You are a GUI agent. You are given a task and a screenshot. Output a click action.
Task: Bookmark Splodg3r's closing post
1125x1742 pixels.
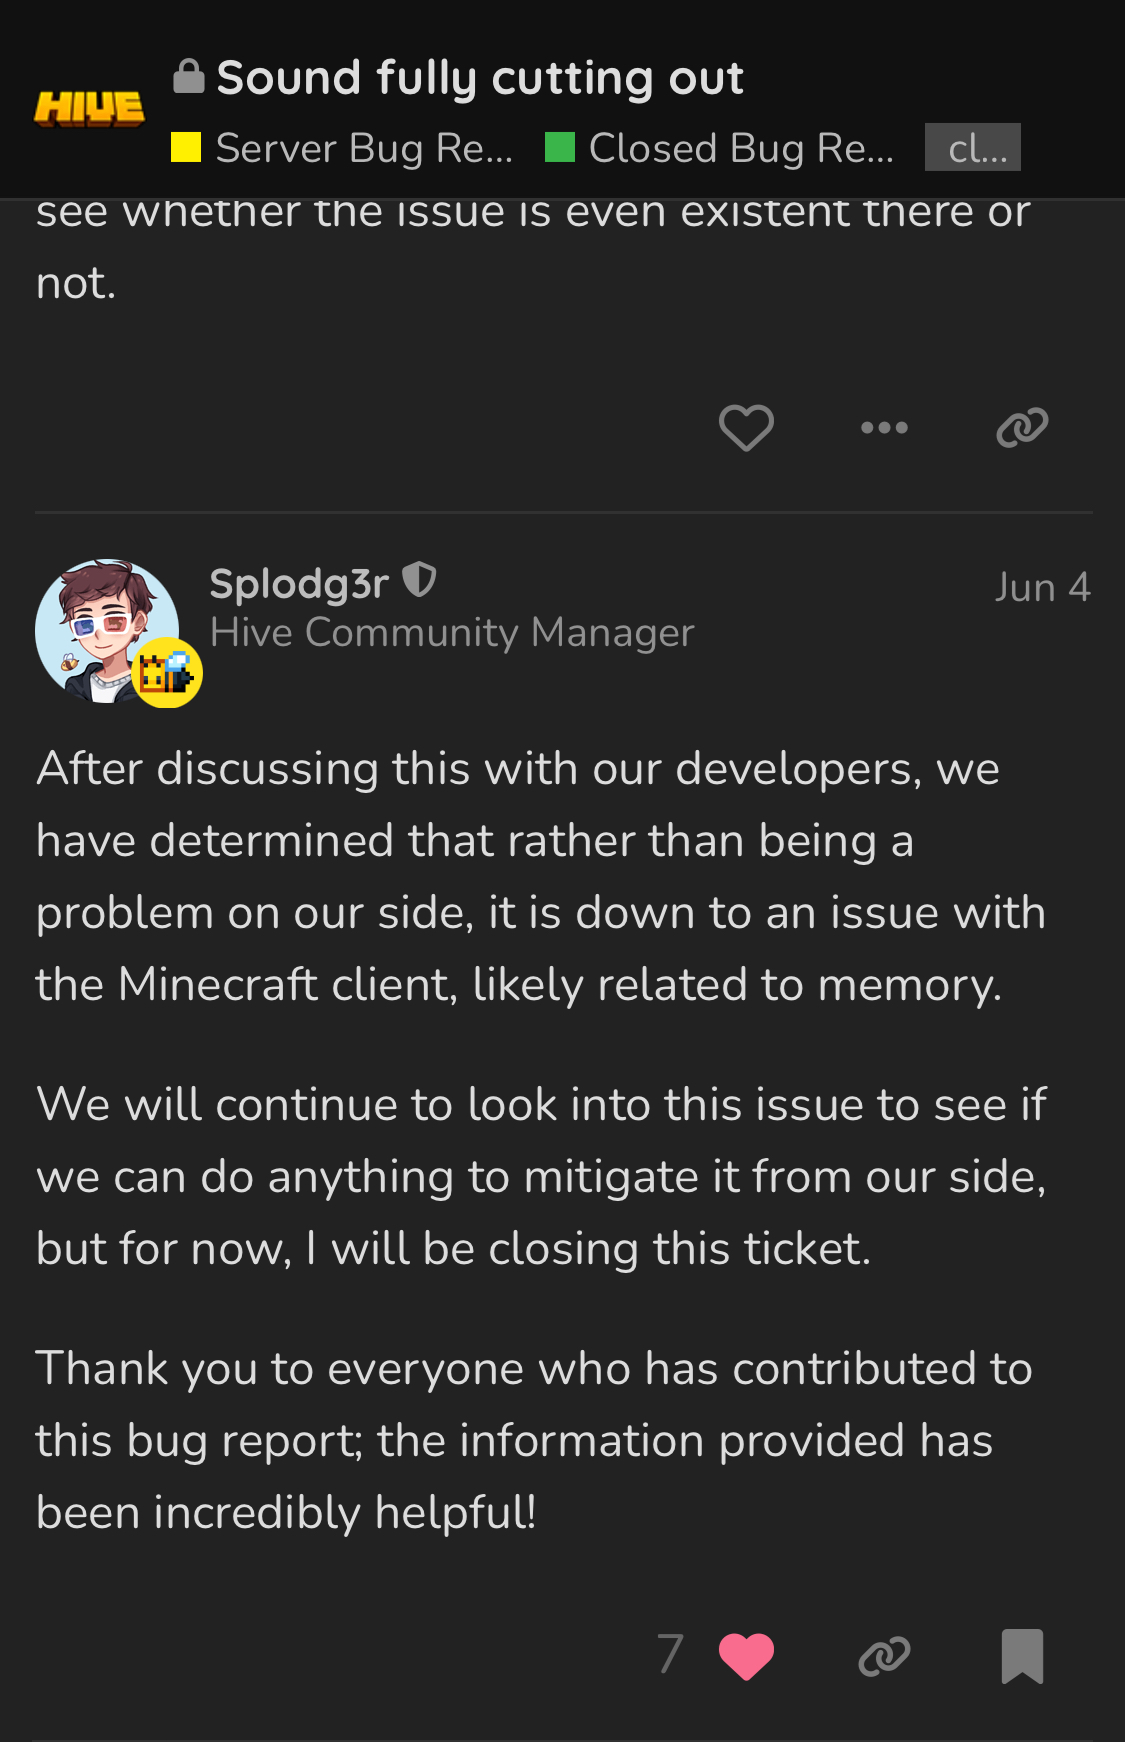coord(1022,1656)
